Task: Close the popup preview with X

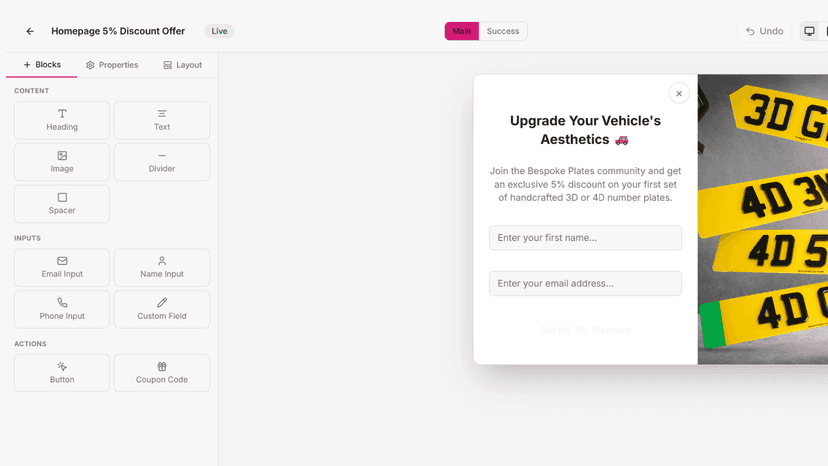Action: tap(679, 94)
